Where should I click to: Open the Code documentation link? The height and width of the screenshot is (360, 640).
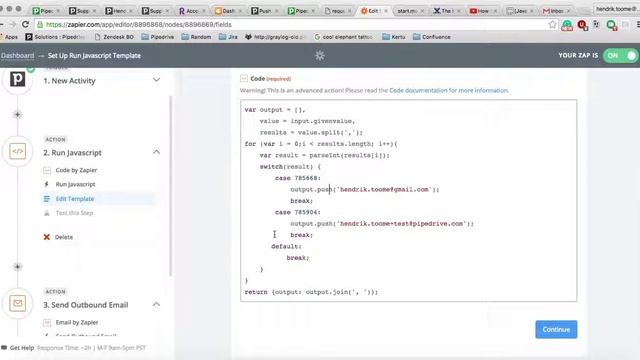(x=449, y=91)
